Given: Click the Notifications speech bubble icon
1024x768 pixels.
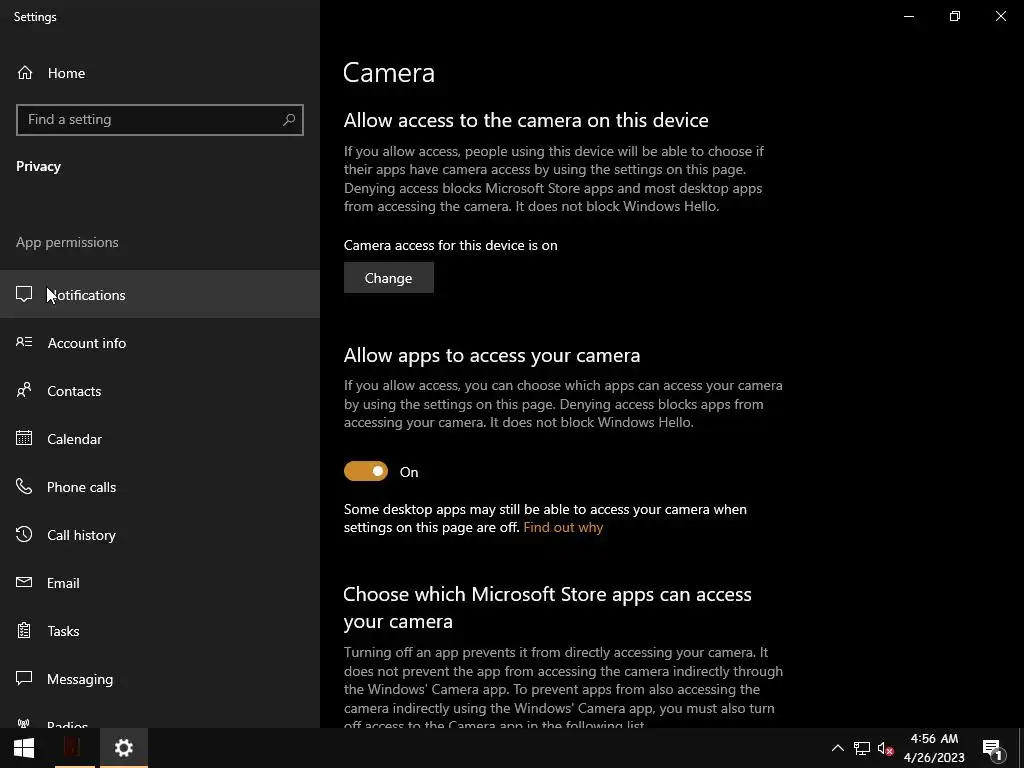Looking at the screenshot, I should 24,294.
